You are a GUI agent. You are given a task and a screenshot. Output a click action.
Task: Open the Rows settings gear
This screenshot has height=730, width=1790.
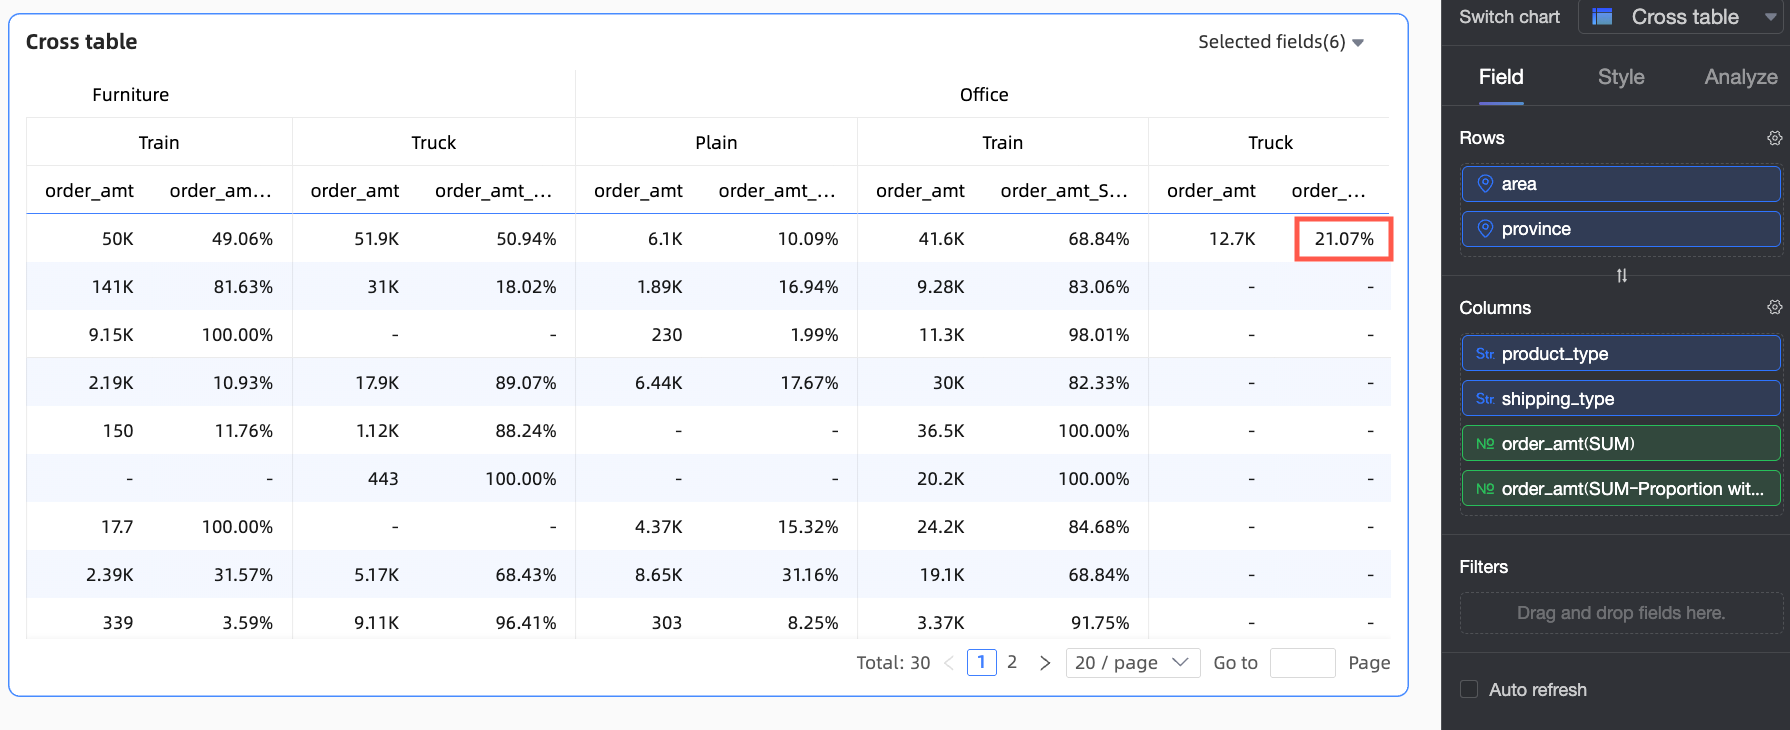[x=1774, y=138]
